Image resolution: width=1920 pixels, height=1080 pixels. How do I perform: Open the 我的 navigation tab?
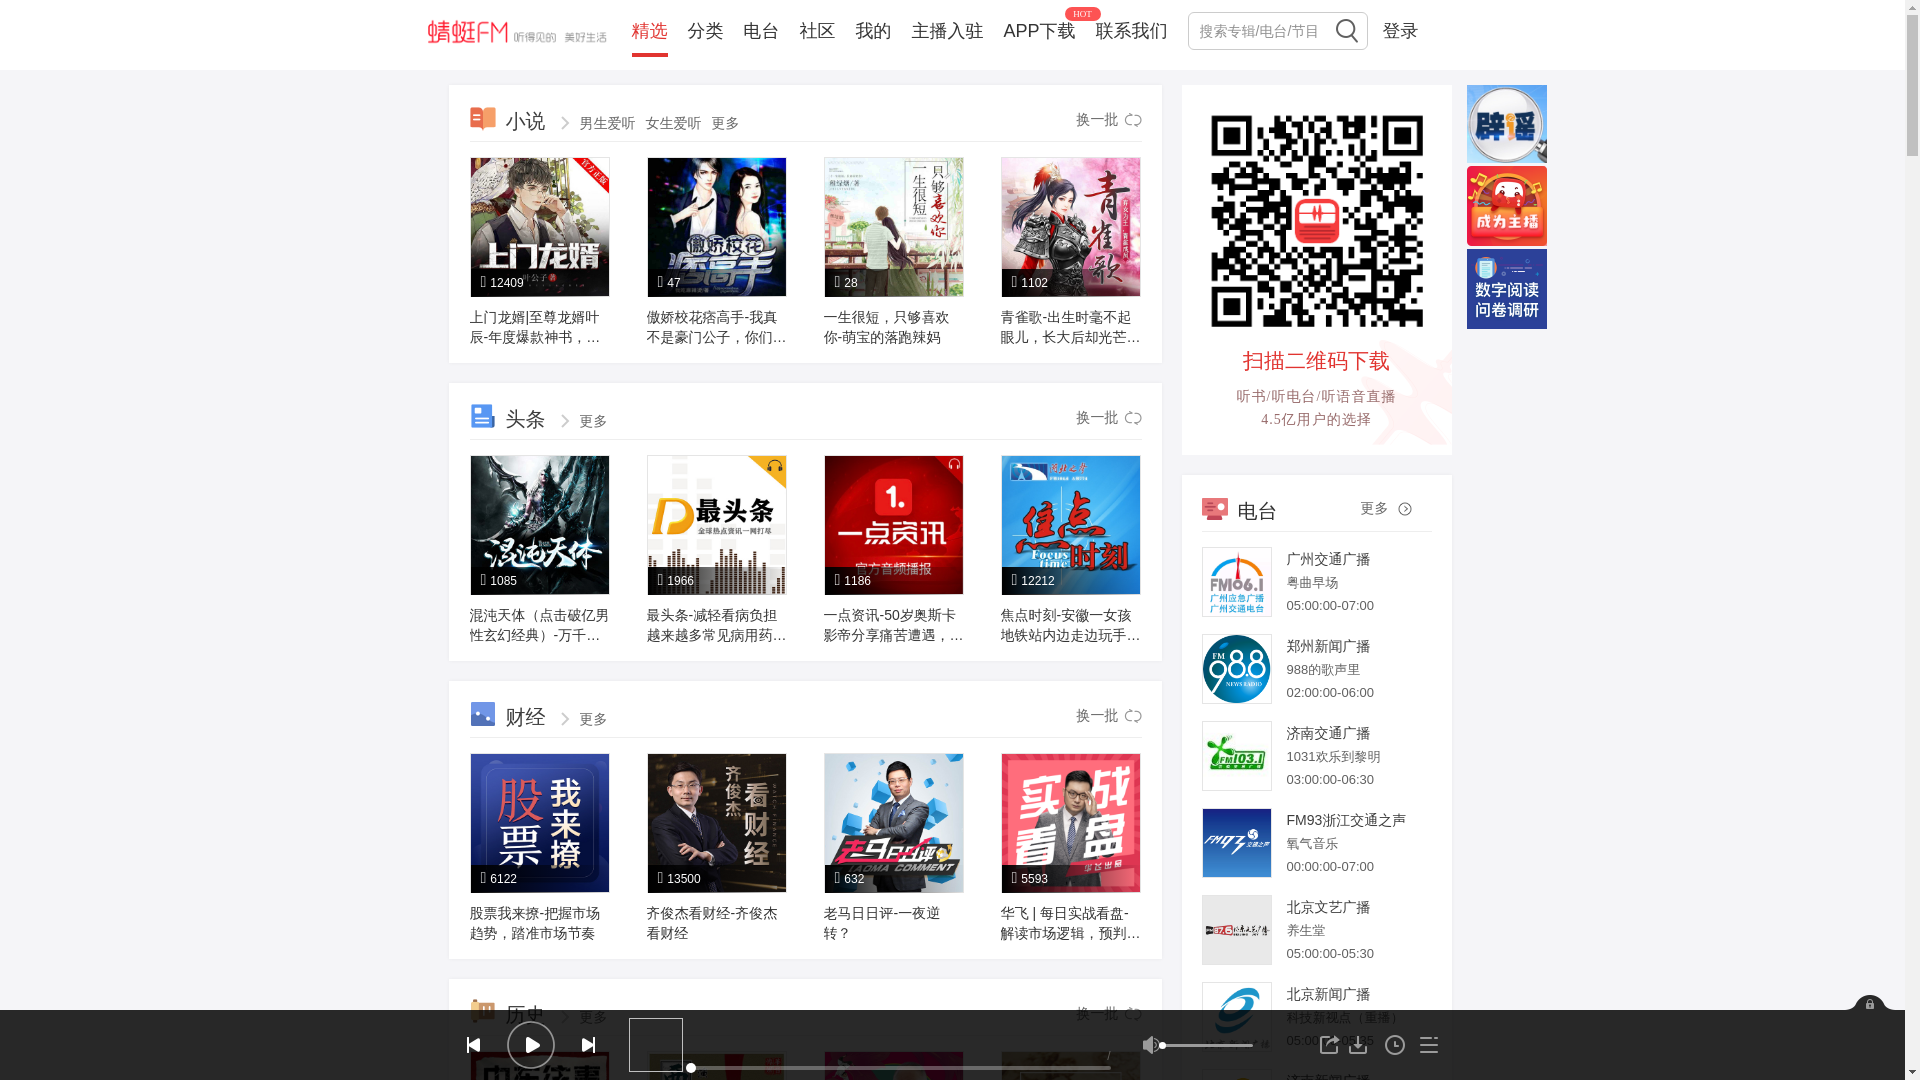point(873,31)
